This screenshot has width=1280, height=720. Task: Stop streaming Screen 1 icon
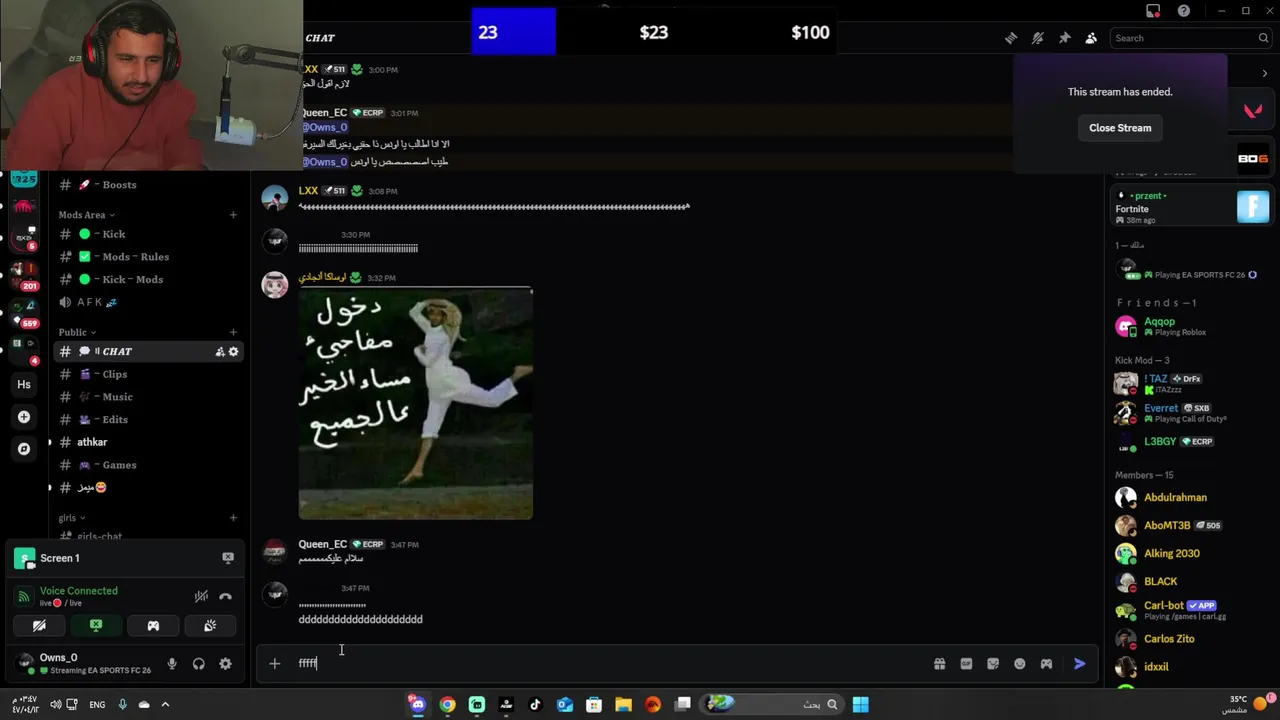(x=228, y=558)
